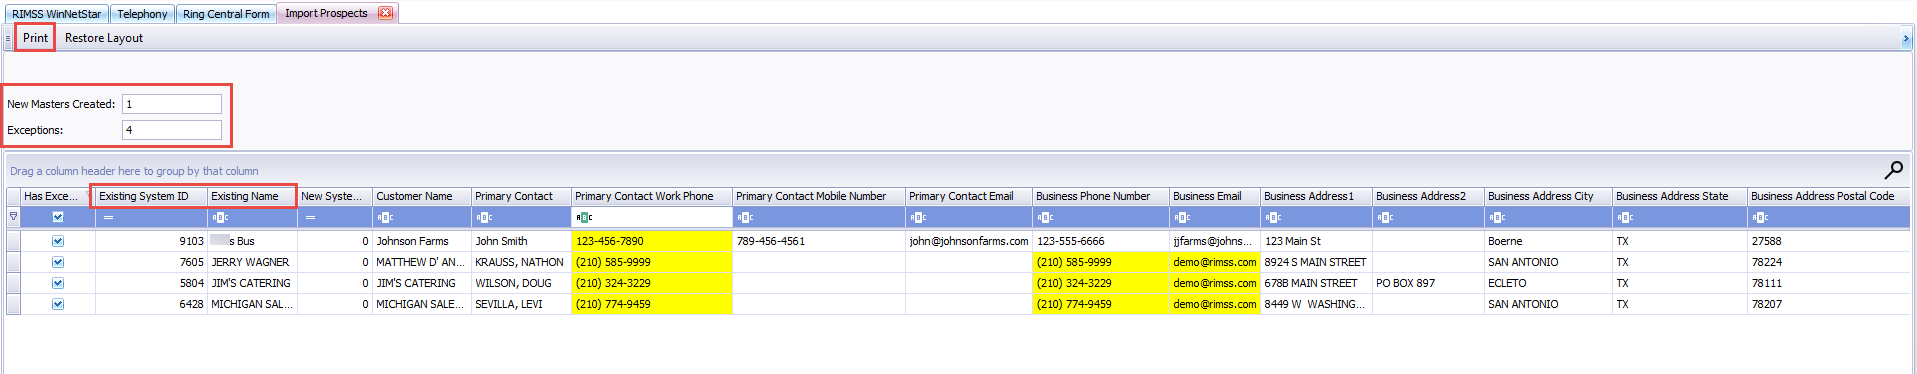Sort by Primary Contact column header

tap(521, 196)
